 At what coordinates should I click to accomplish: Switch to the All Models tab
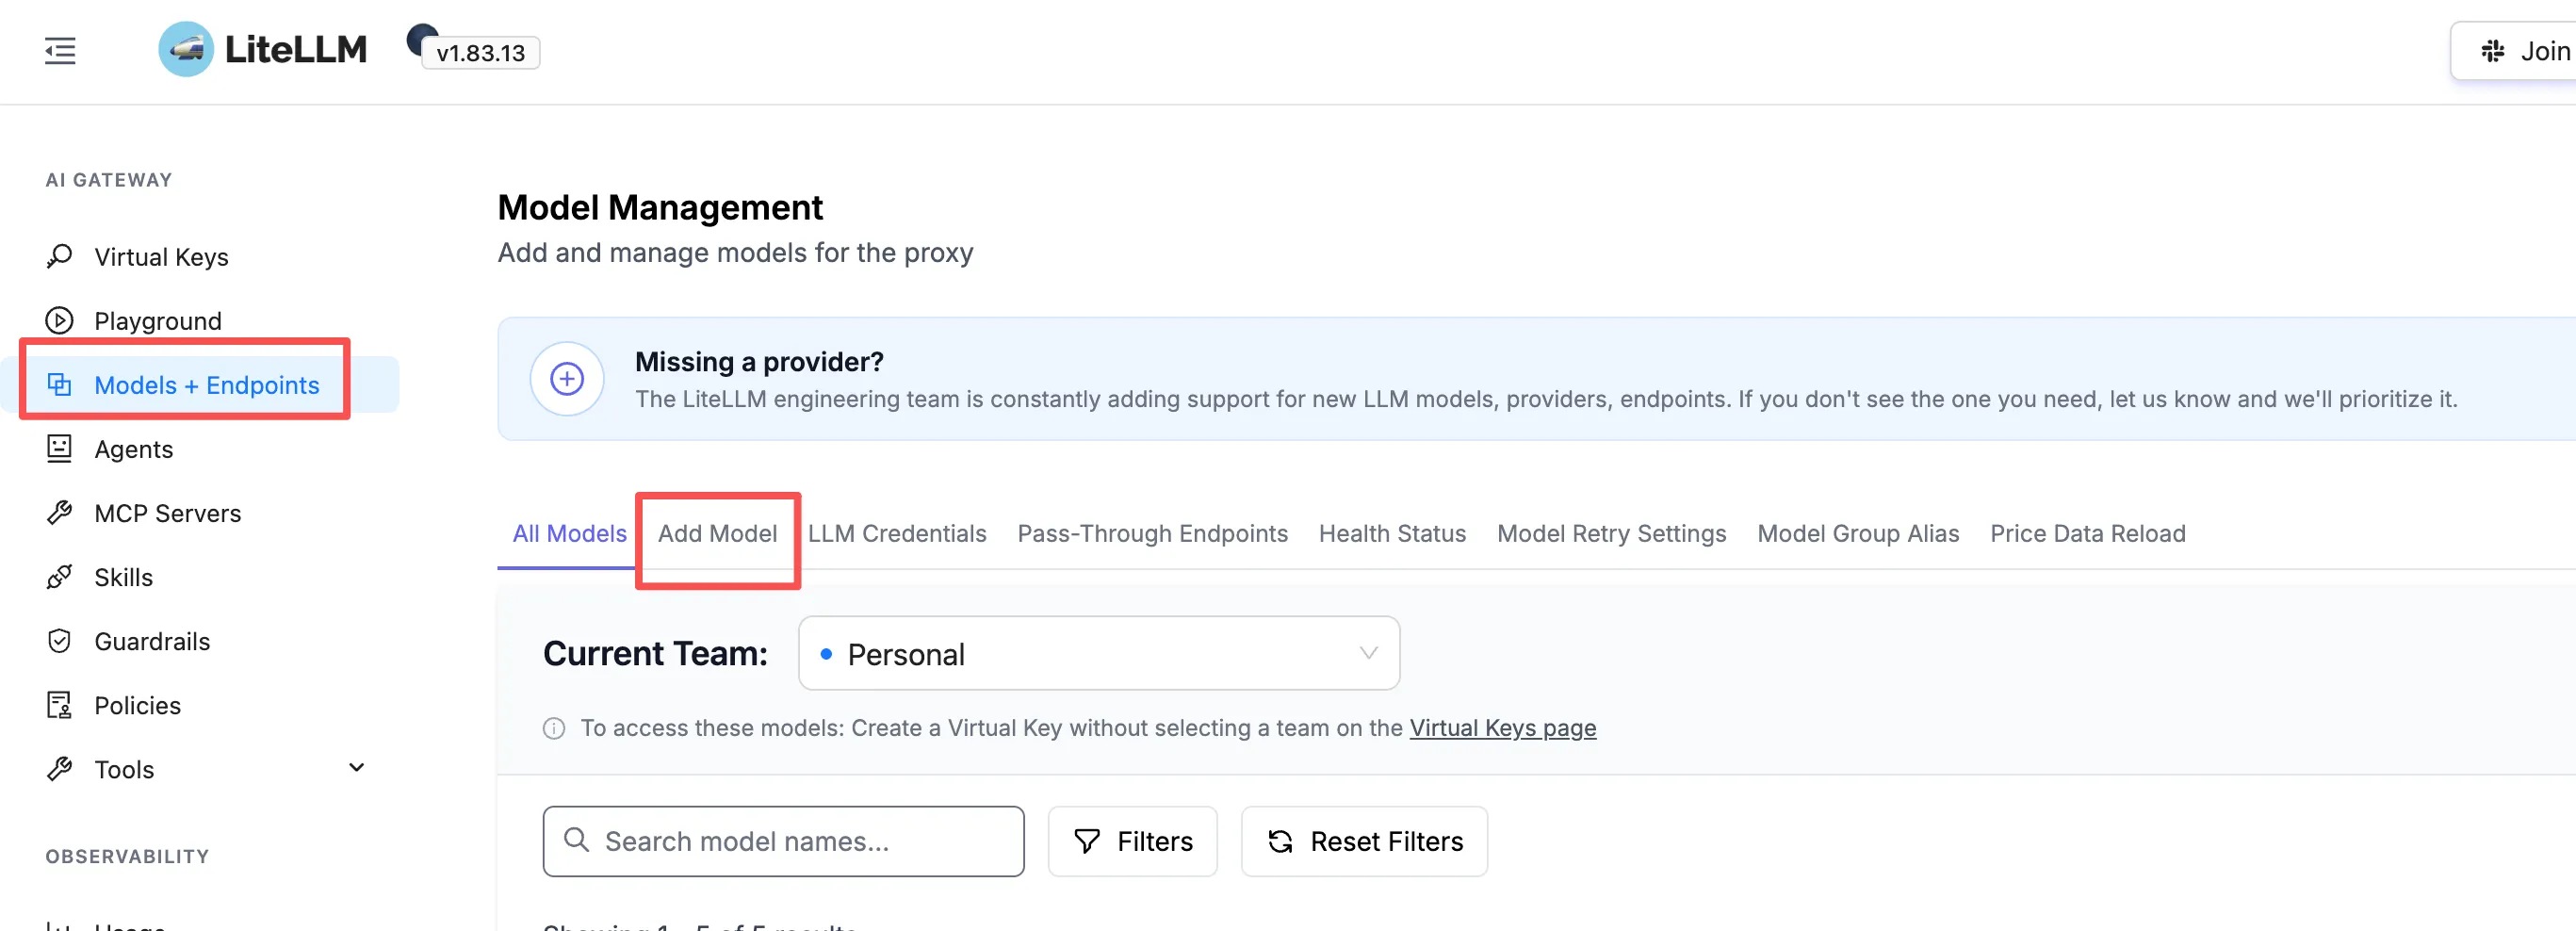pyautogui.click(x=569, y=534)
